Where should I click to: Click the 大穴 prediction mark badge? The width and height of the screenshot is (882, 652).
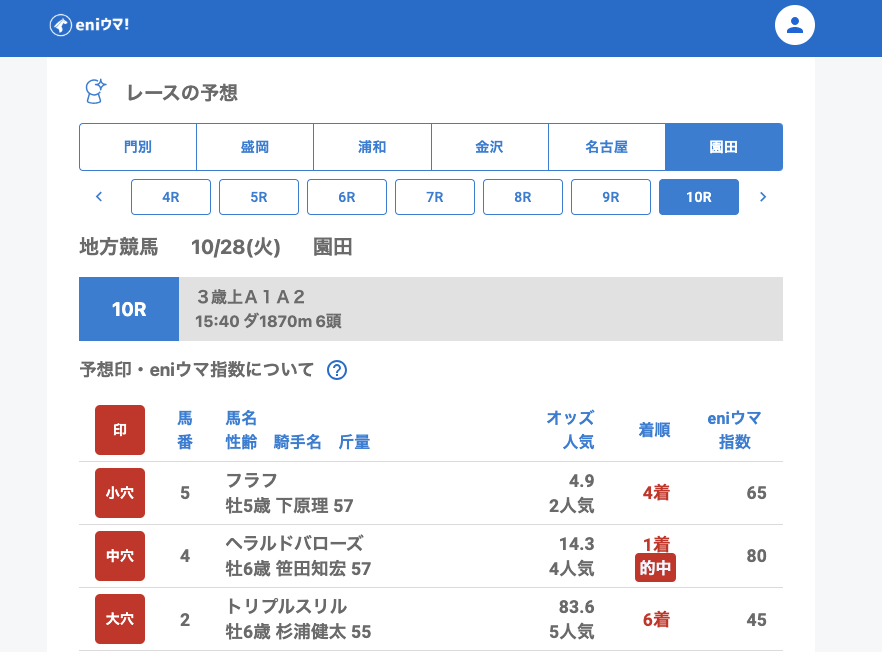pos(120,619)
